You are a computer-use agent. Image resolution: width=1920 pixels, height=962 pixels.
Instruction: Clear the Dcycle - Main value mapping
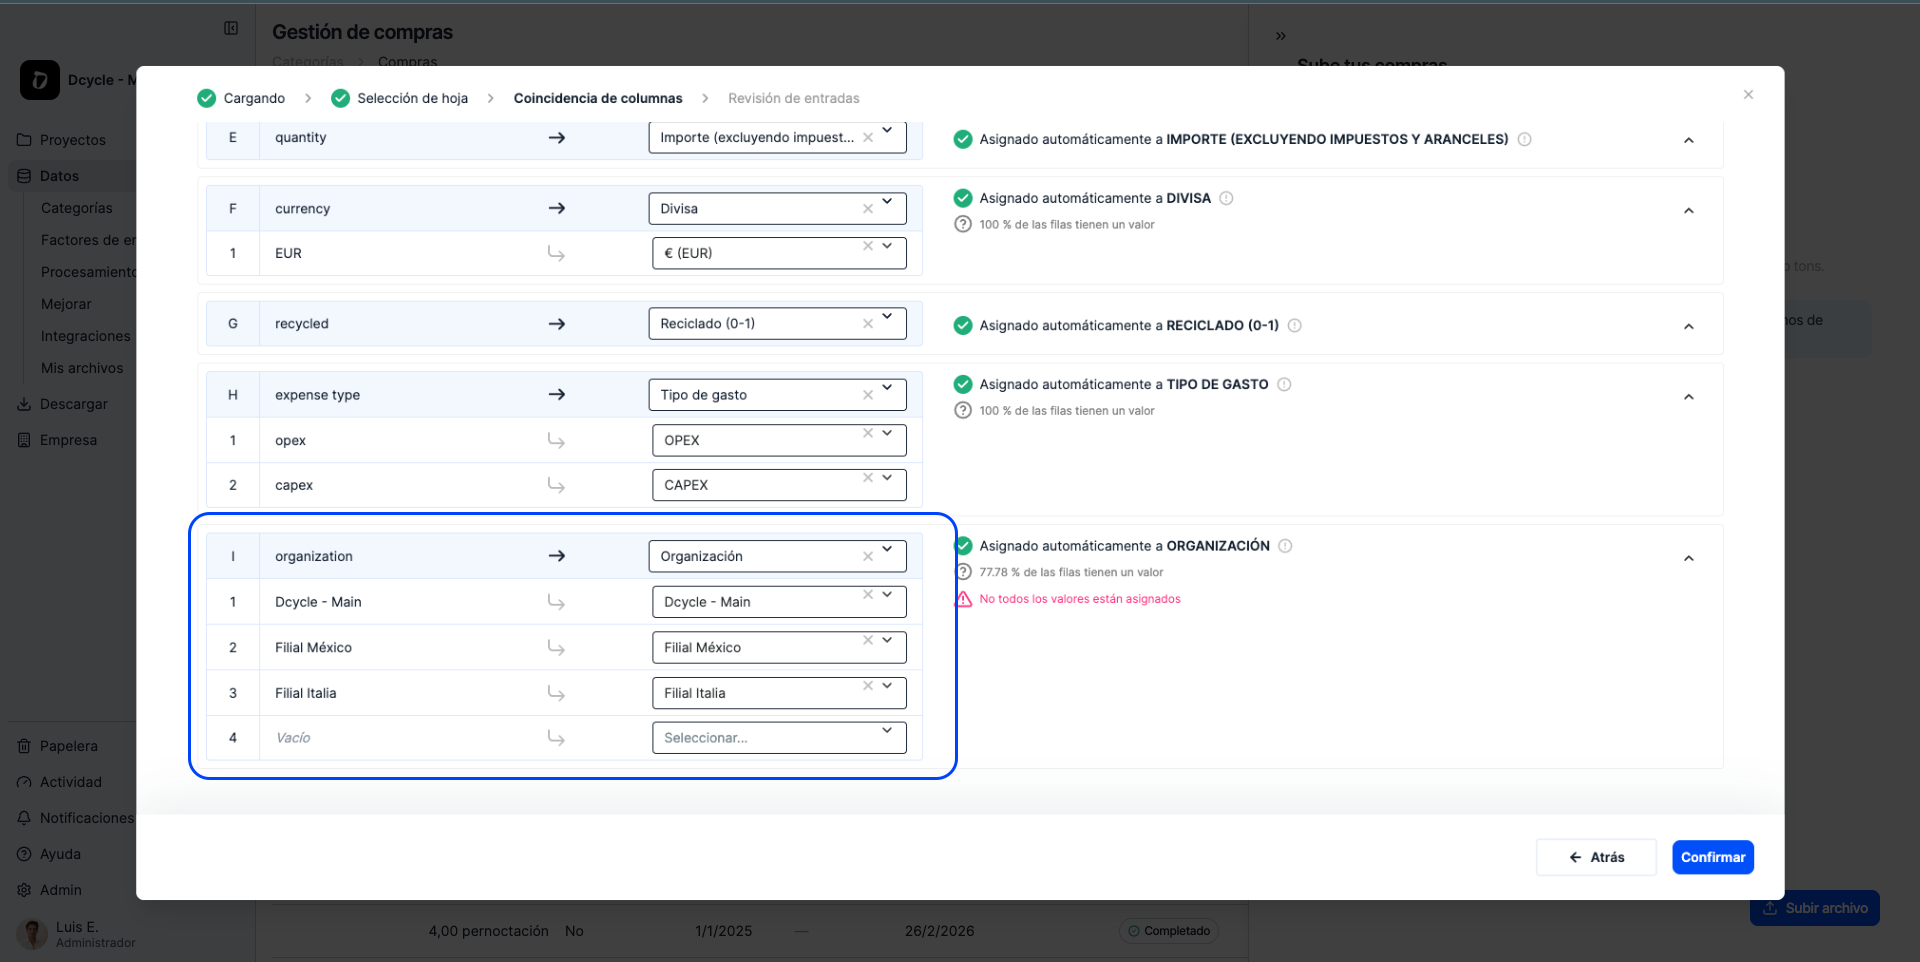(868, 595)
